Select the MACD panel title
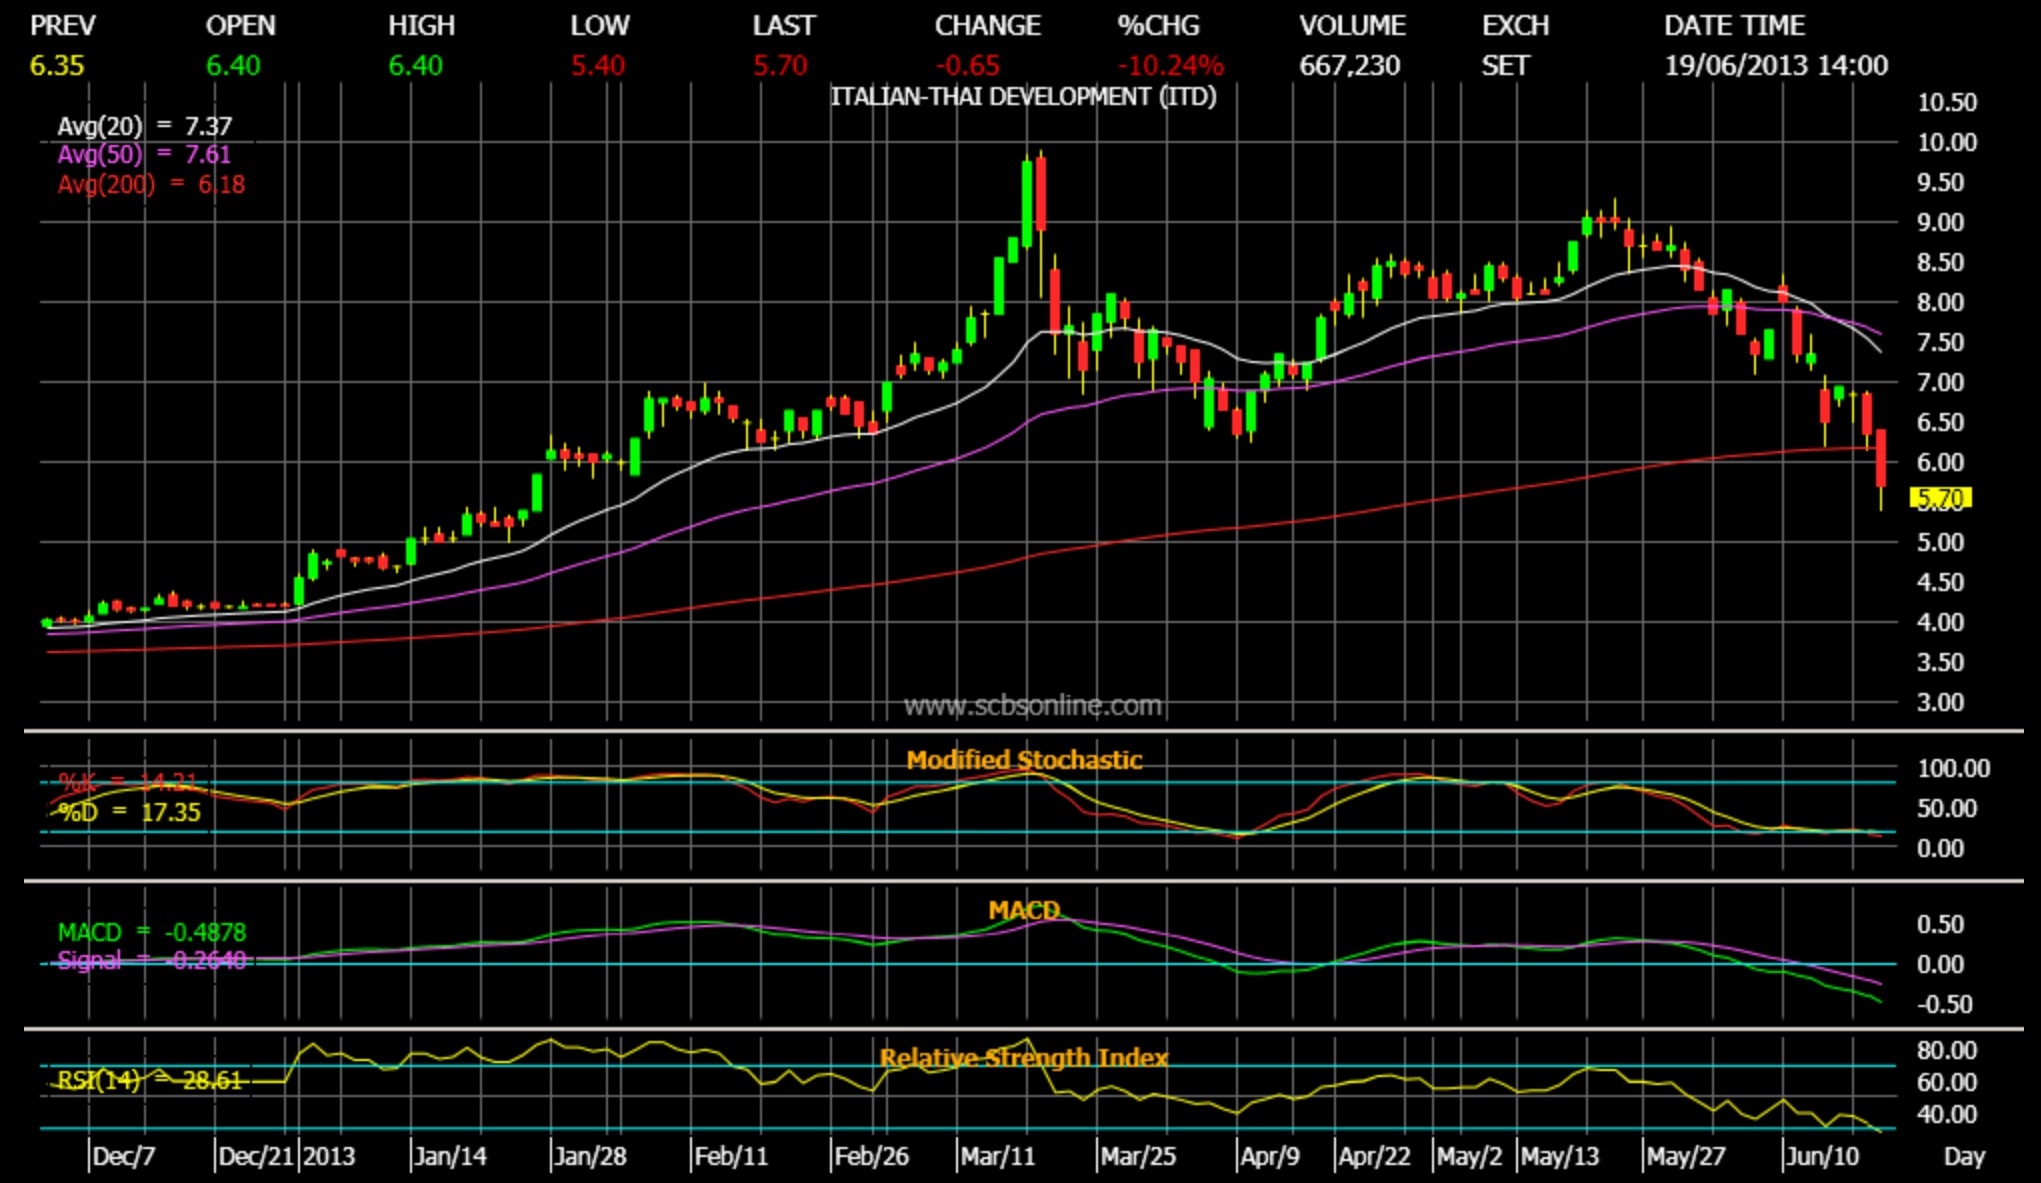Viewport: 2041px width, 1183px height. [x=1024, y=910]
